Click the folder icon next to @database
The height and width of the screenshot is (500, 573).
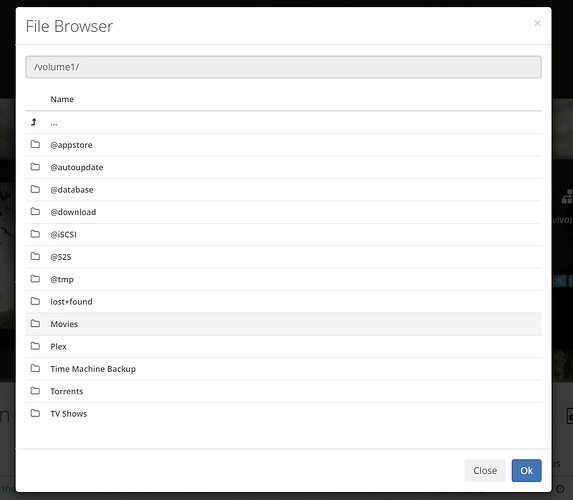coord(35,189)
